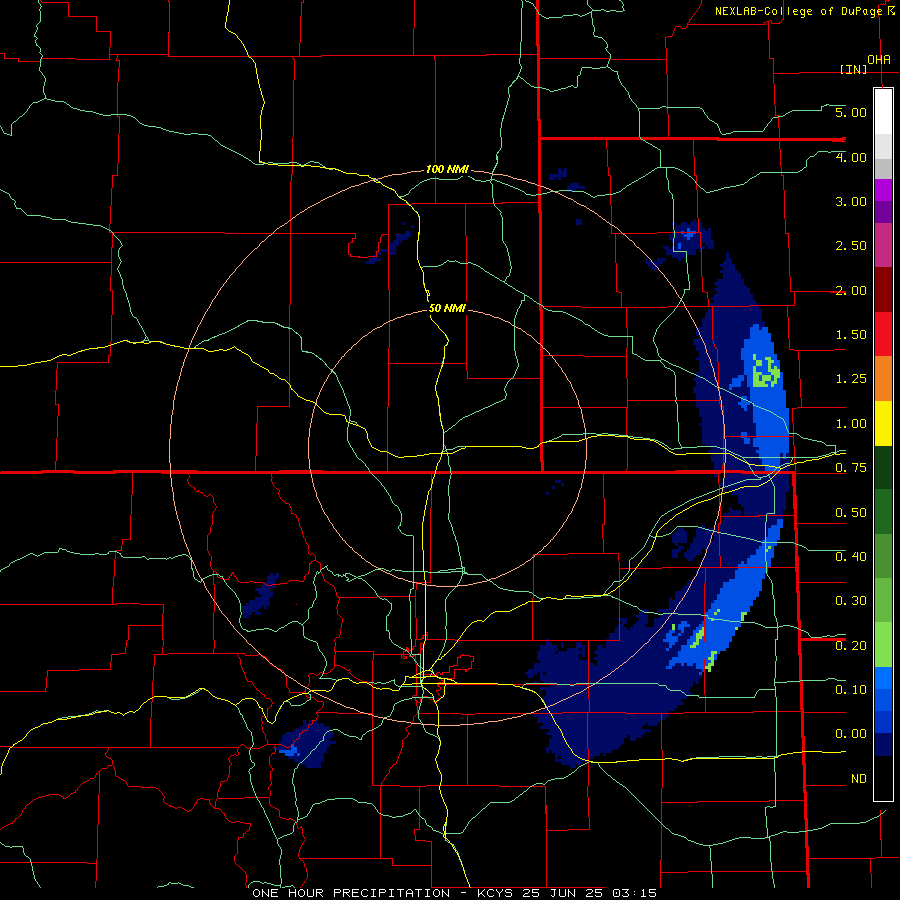Click the 03:15 timestamp in the caption
Viewport: 900px width, 900px height.
634,893
